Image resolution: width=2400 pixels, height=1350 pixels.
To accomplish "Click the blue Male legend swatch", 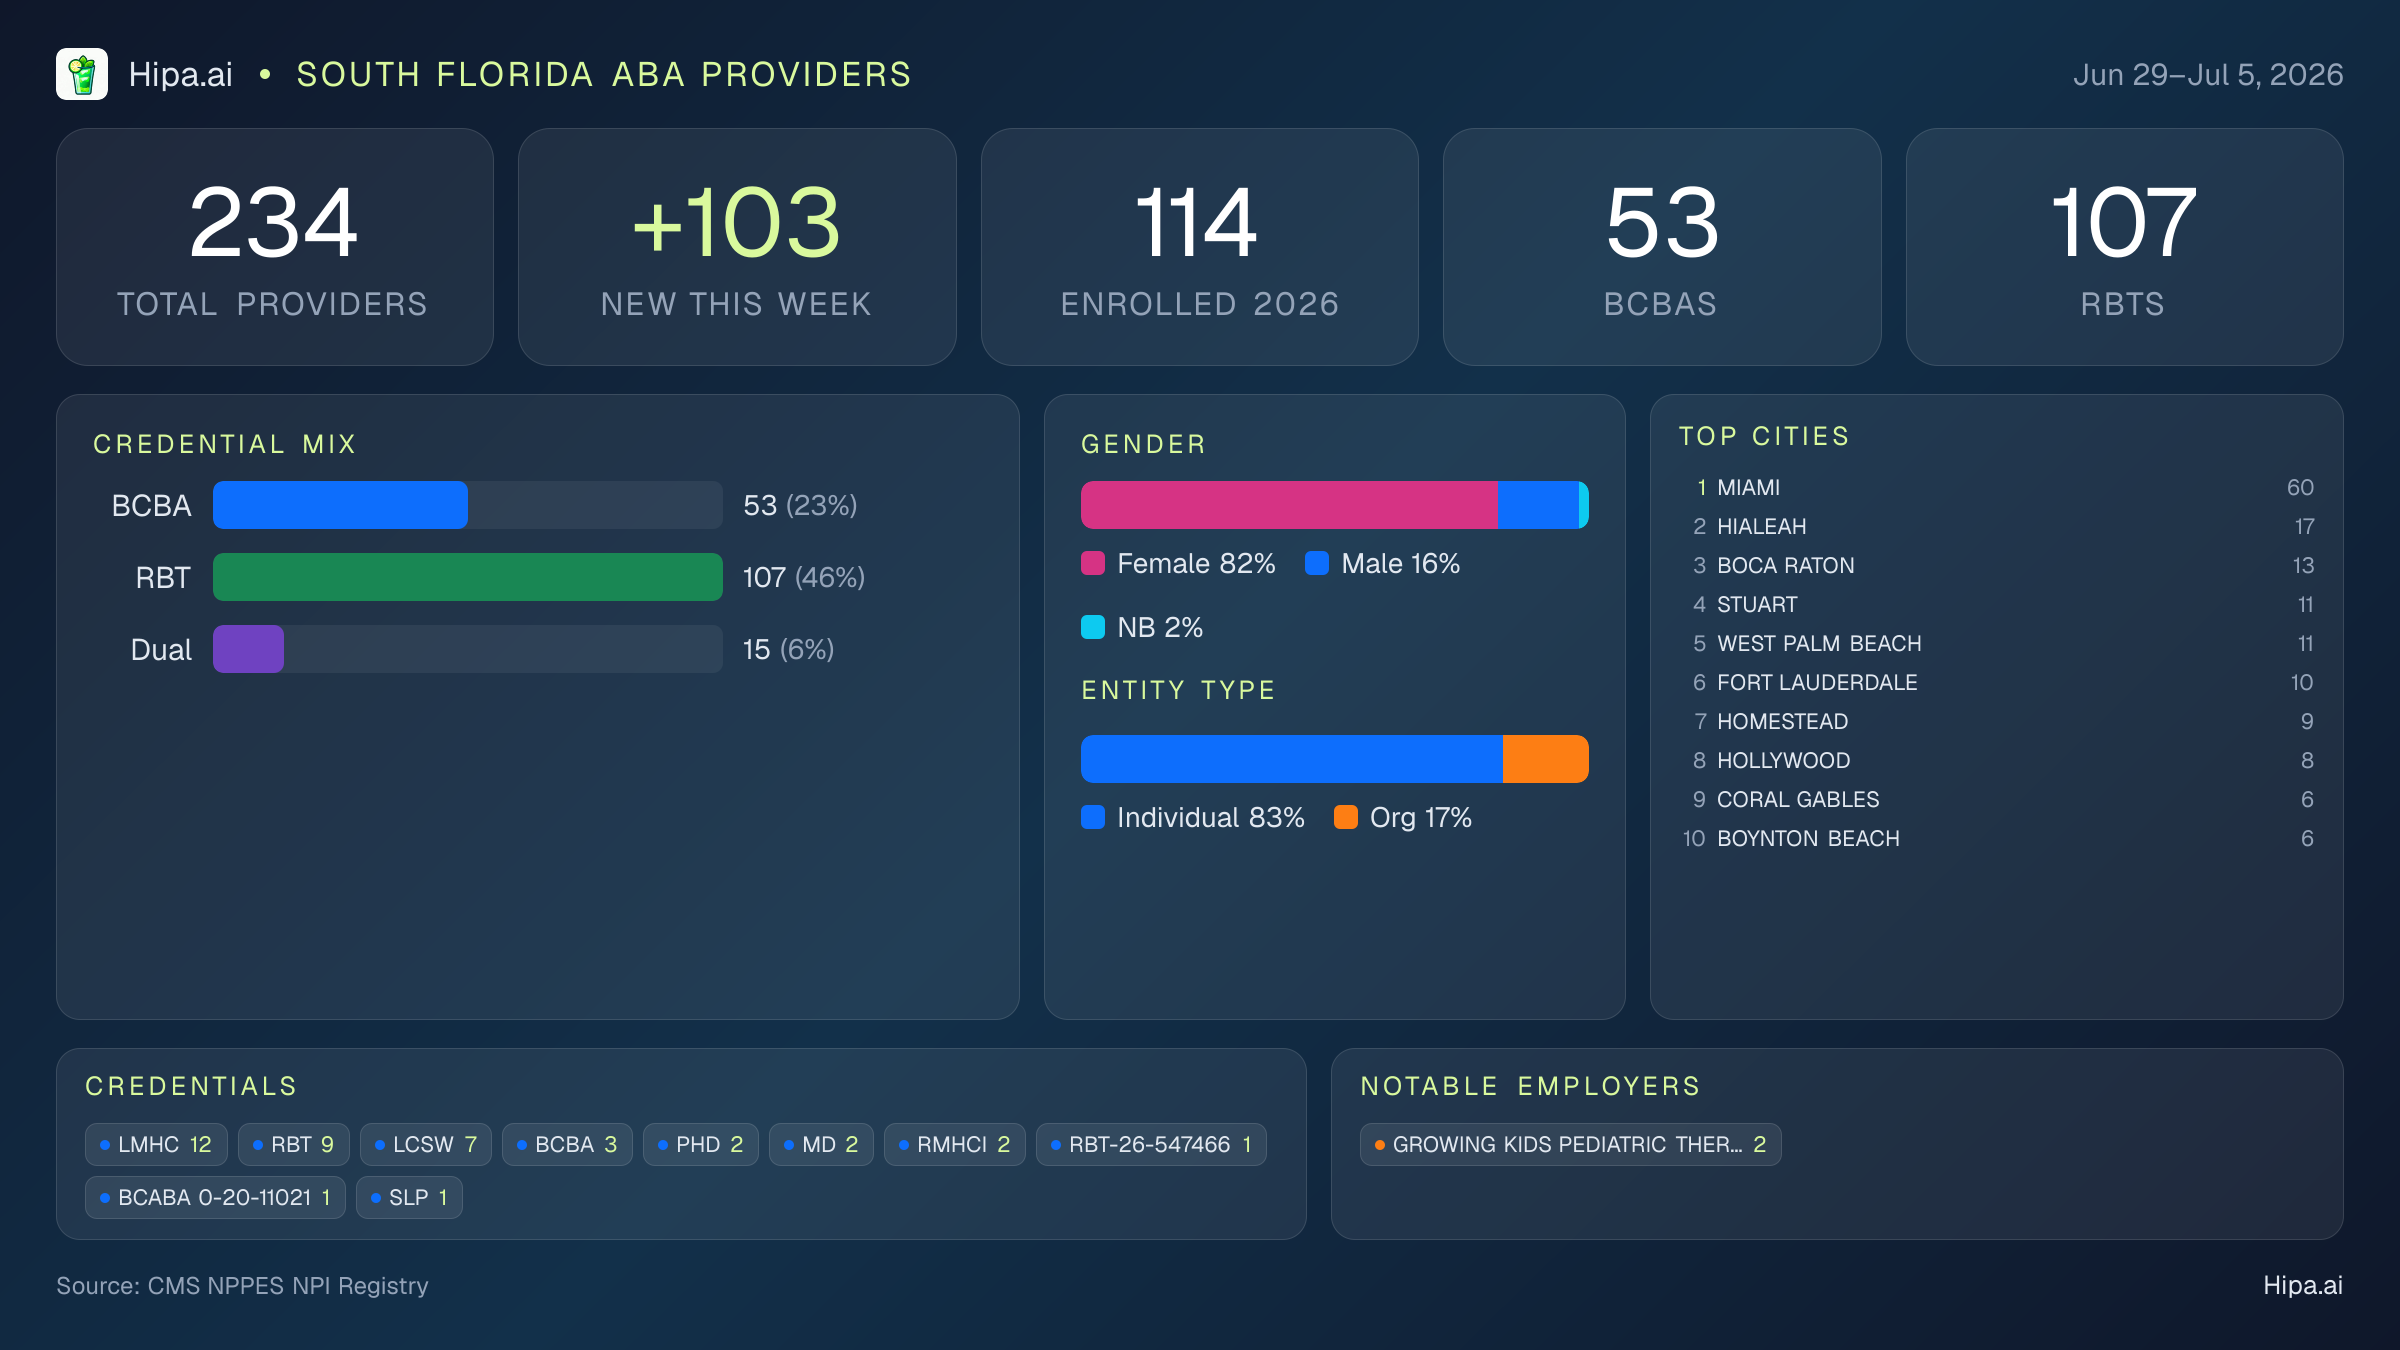I will (x=1317, y=563).
